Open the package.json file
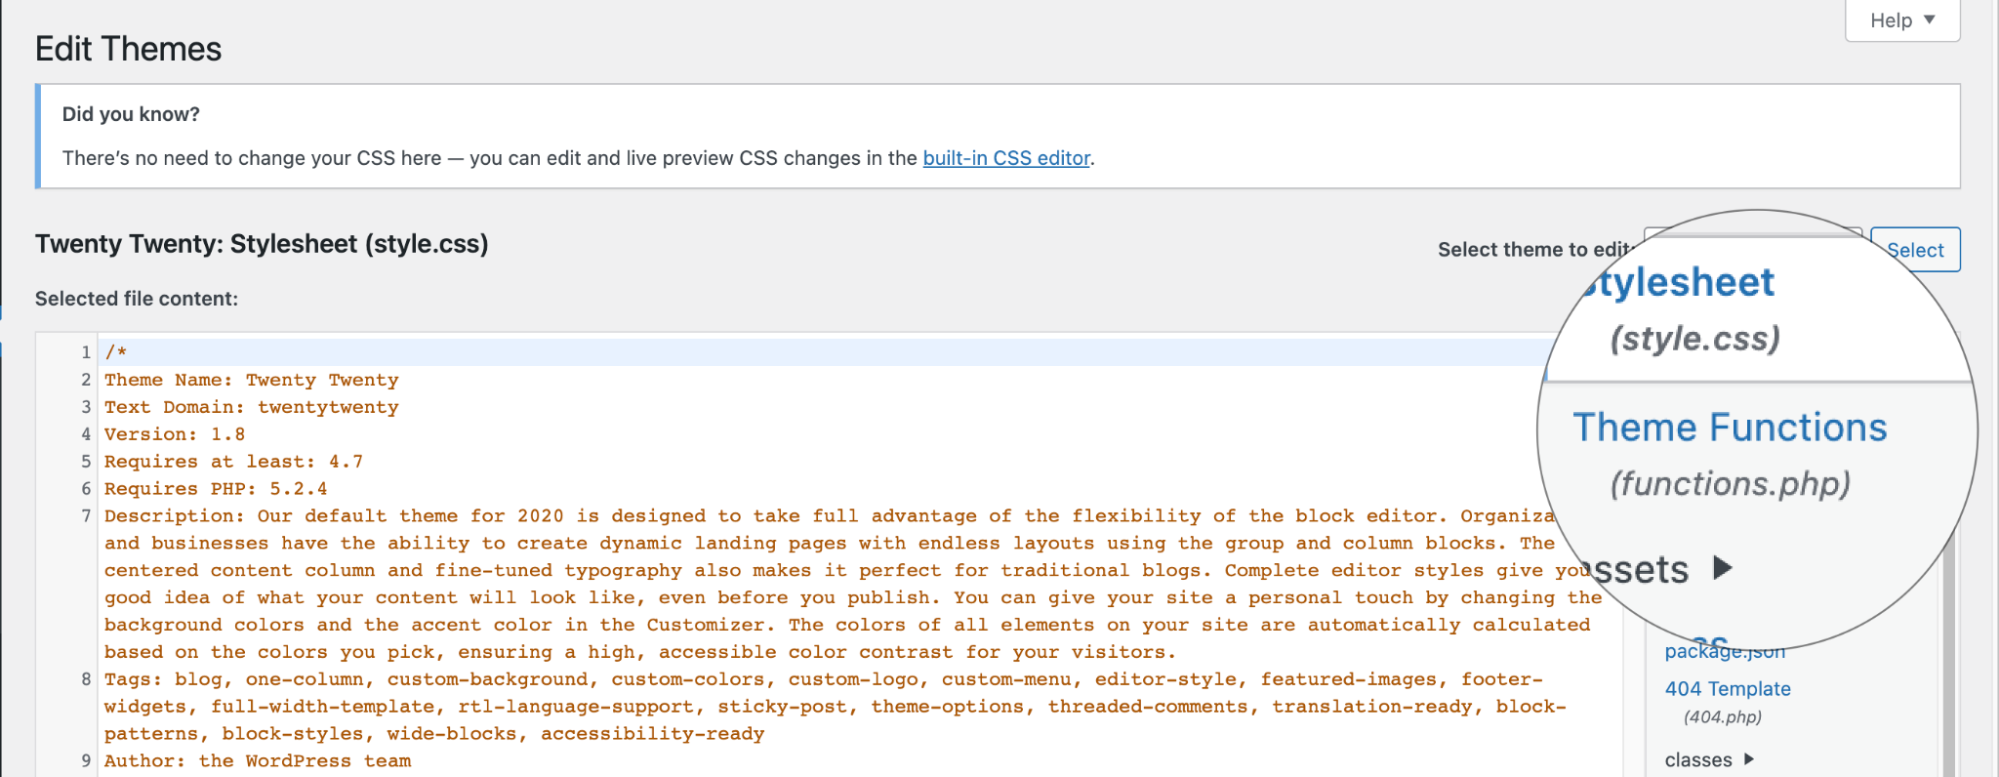 1724,651
